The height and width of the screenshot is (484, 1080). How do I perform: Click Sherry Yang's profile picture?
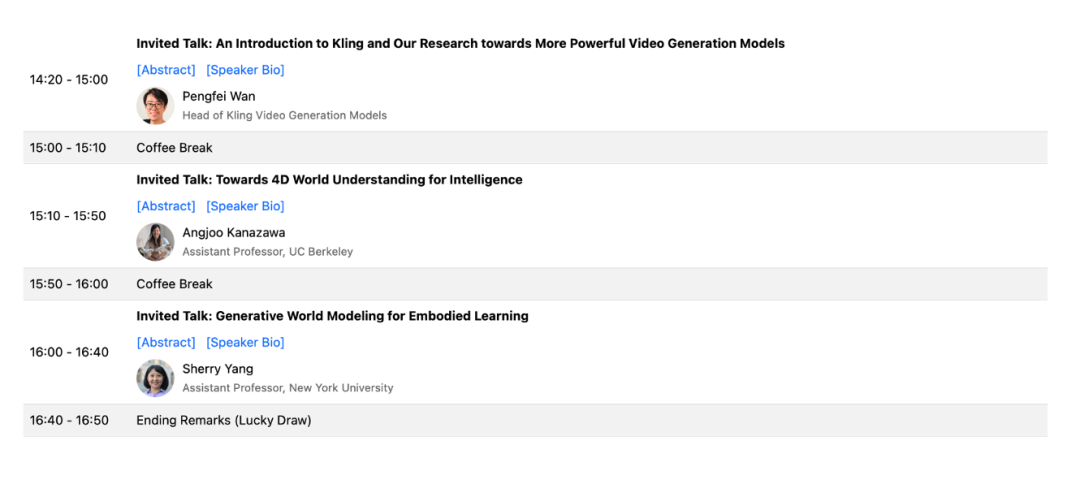155,377
